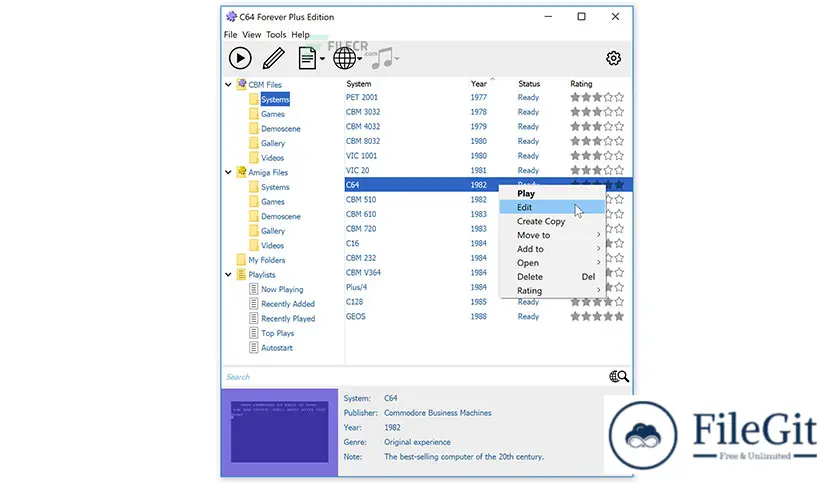This screenshot has width=836, height=484.
Task: Click the Autostart playlist icon
Action: click(254, 348)
